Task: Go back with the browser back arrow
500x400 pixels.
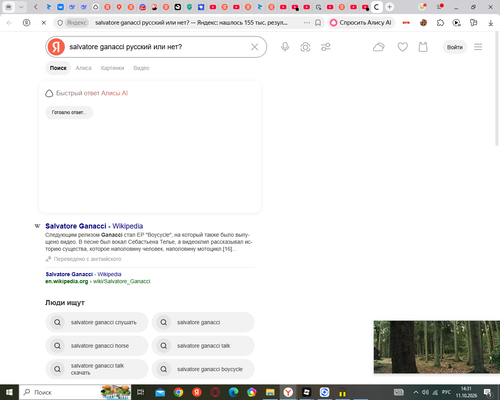Action: coord(10,23)
